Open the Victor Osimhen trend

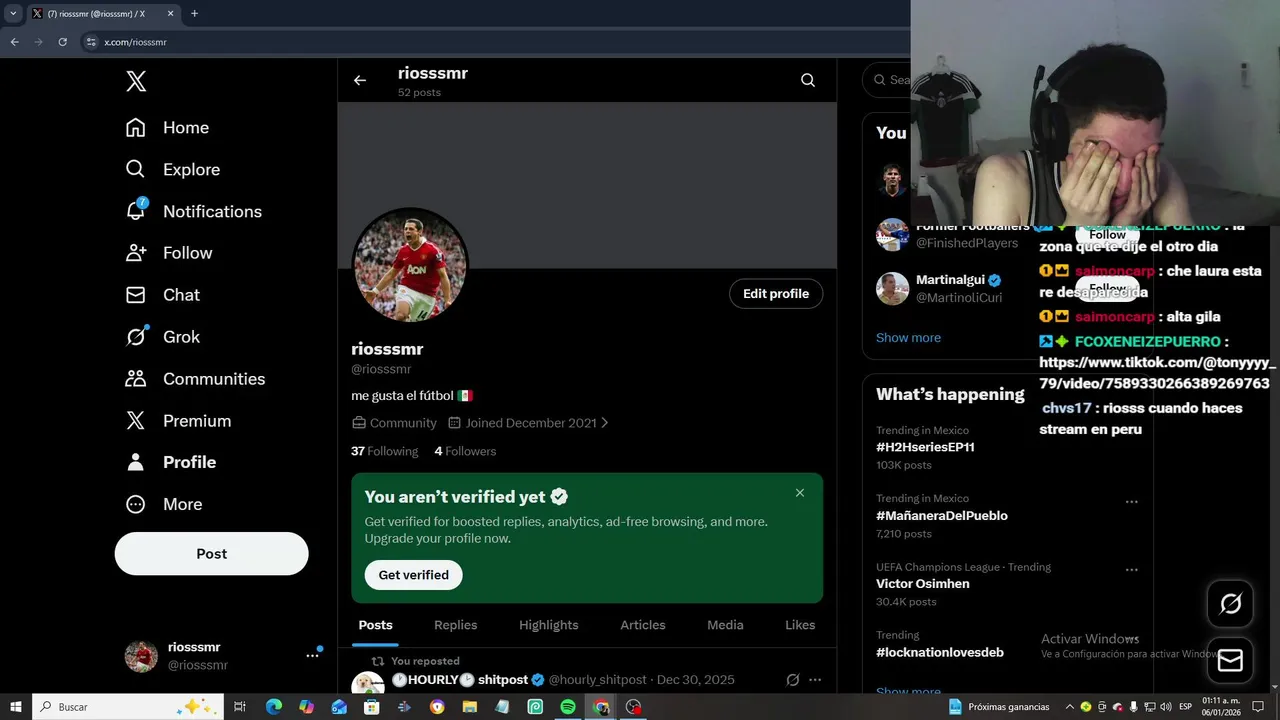click(923, 584)
